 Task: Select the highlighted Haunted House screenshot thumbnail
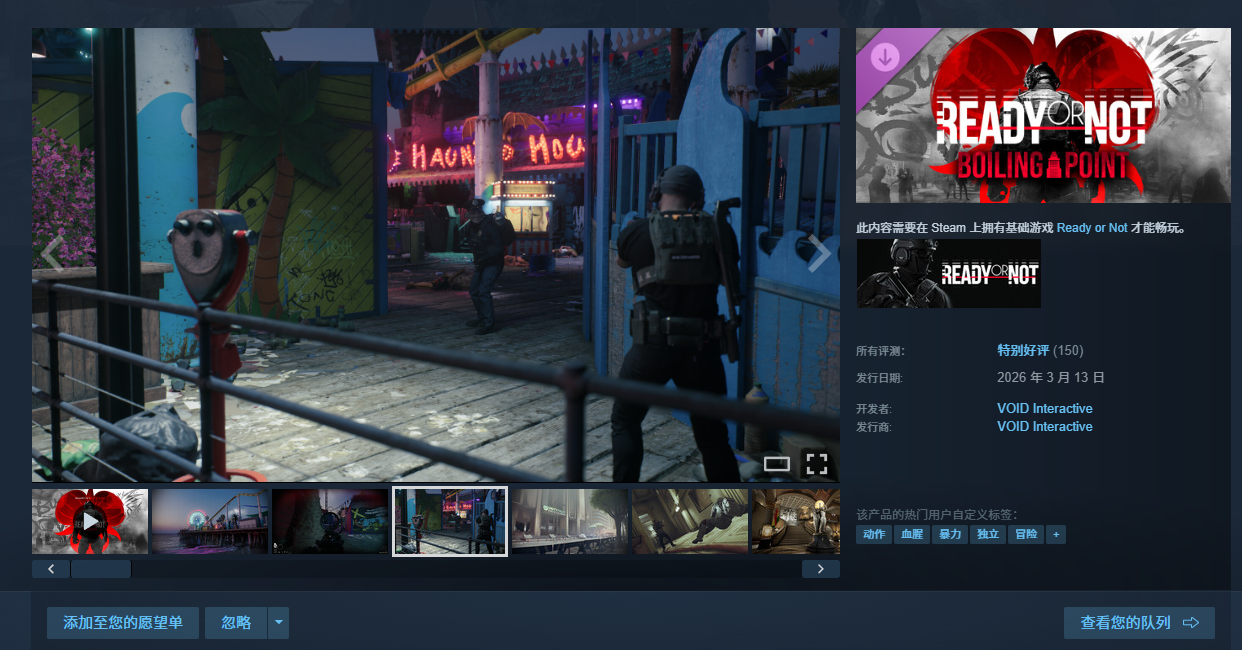tap(450, 521)
